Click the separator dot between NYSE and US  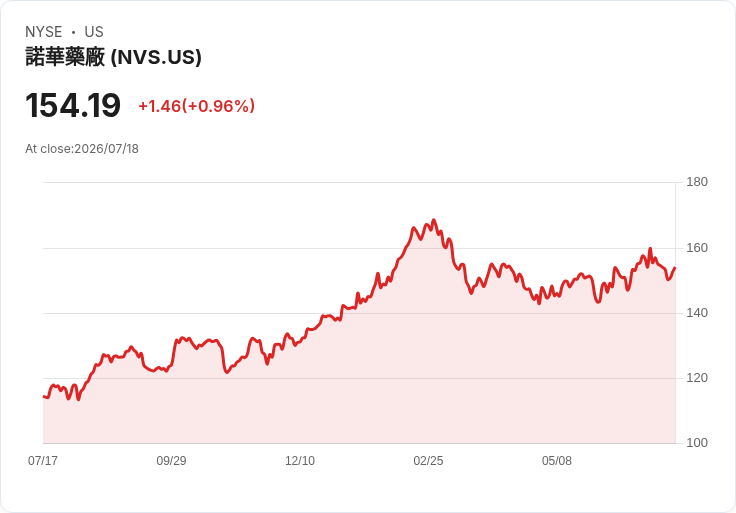pos(73,32)
